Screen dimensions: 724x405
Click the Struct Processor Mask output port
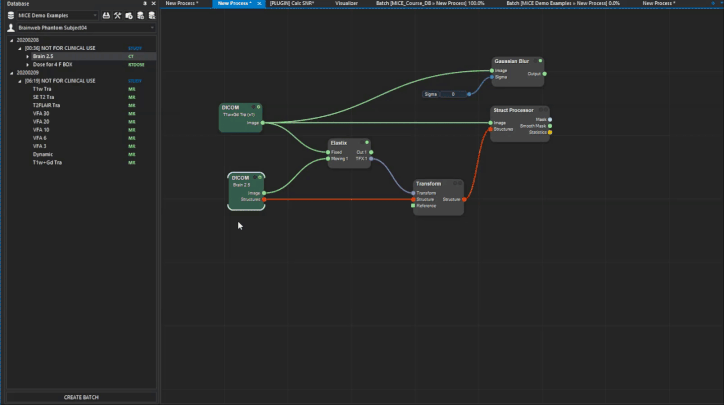click(550, 120)
